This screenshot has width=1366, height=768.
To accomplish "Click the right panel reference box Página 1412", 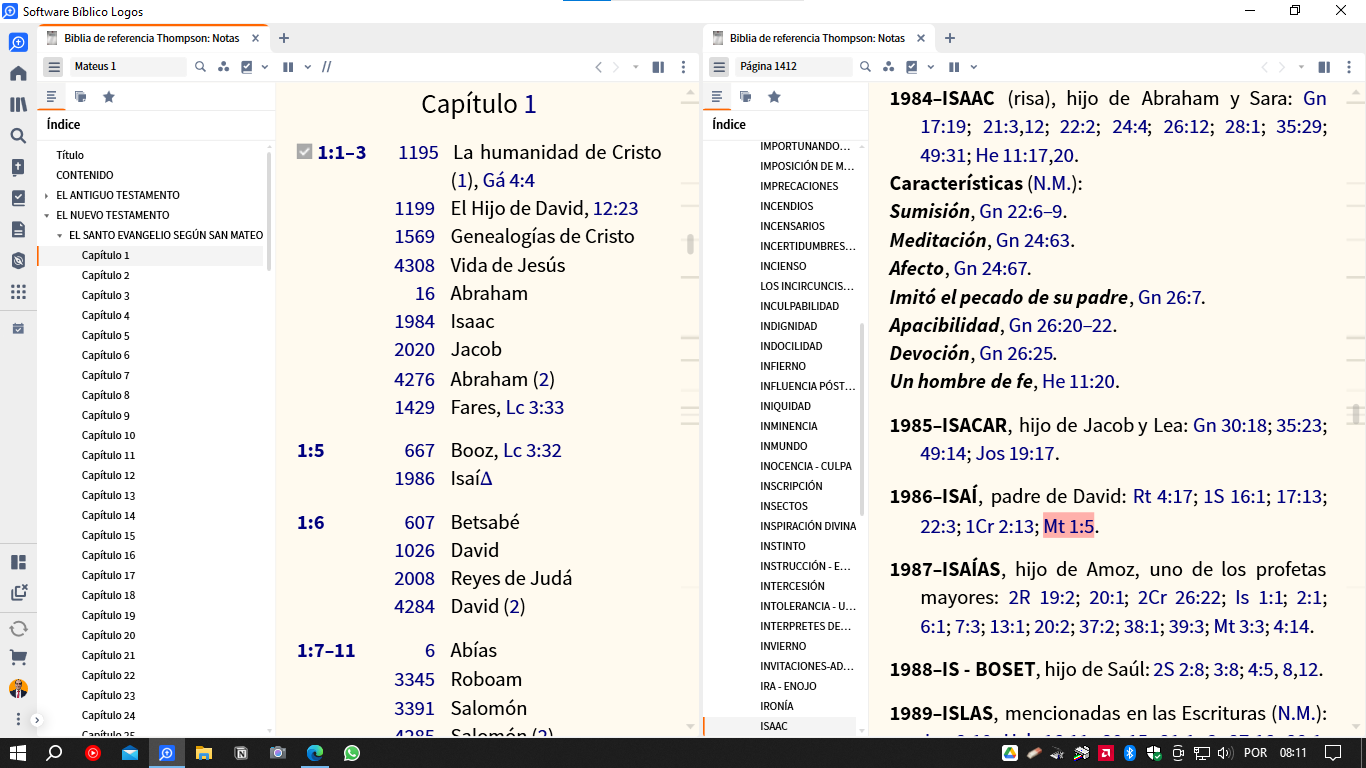I will pos(793,67).
